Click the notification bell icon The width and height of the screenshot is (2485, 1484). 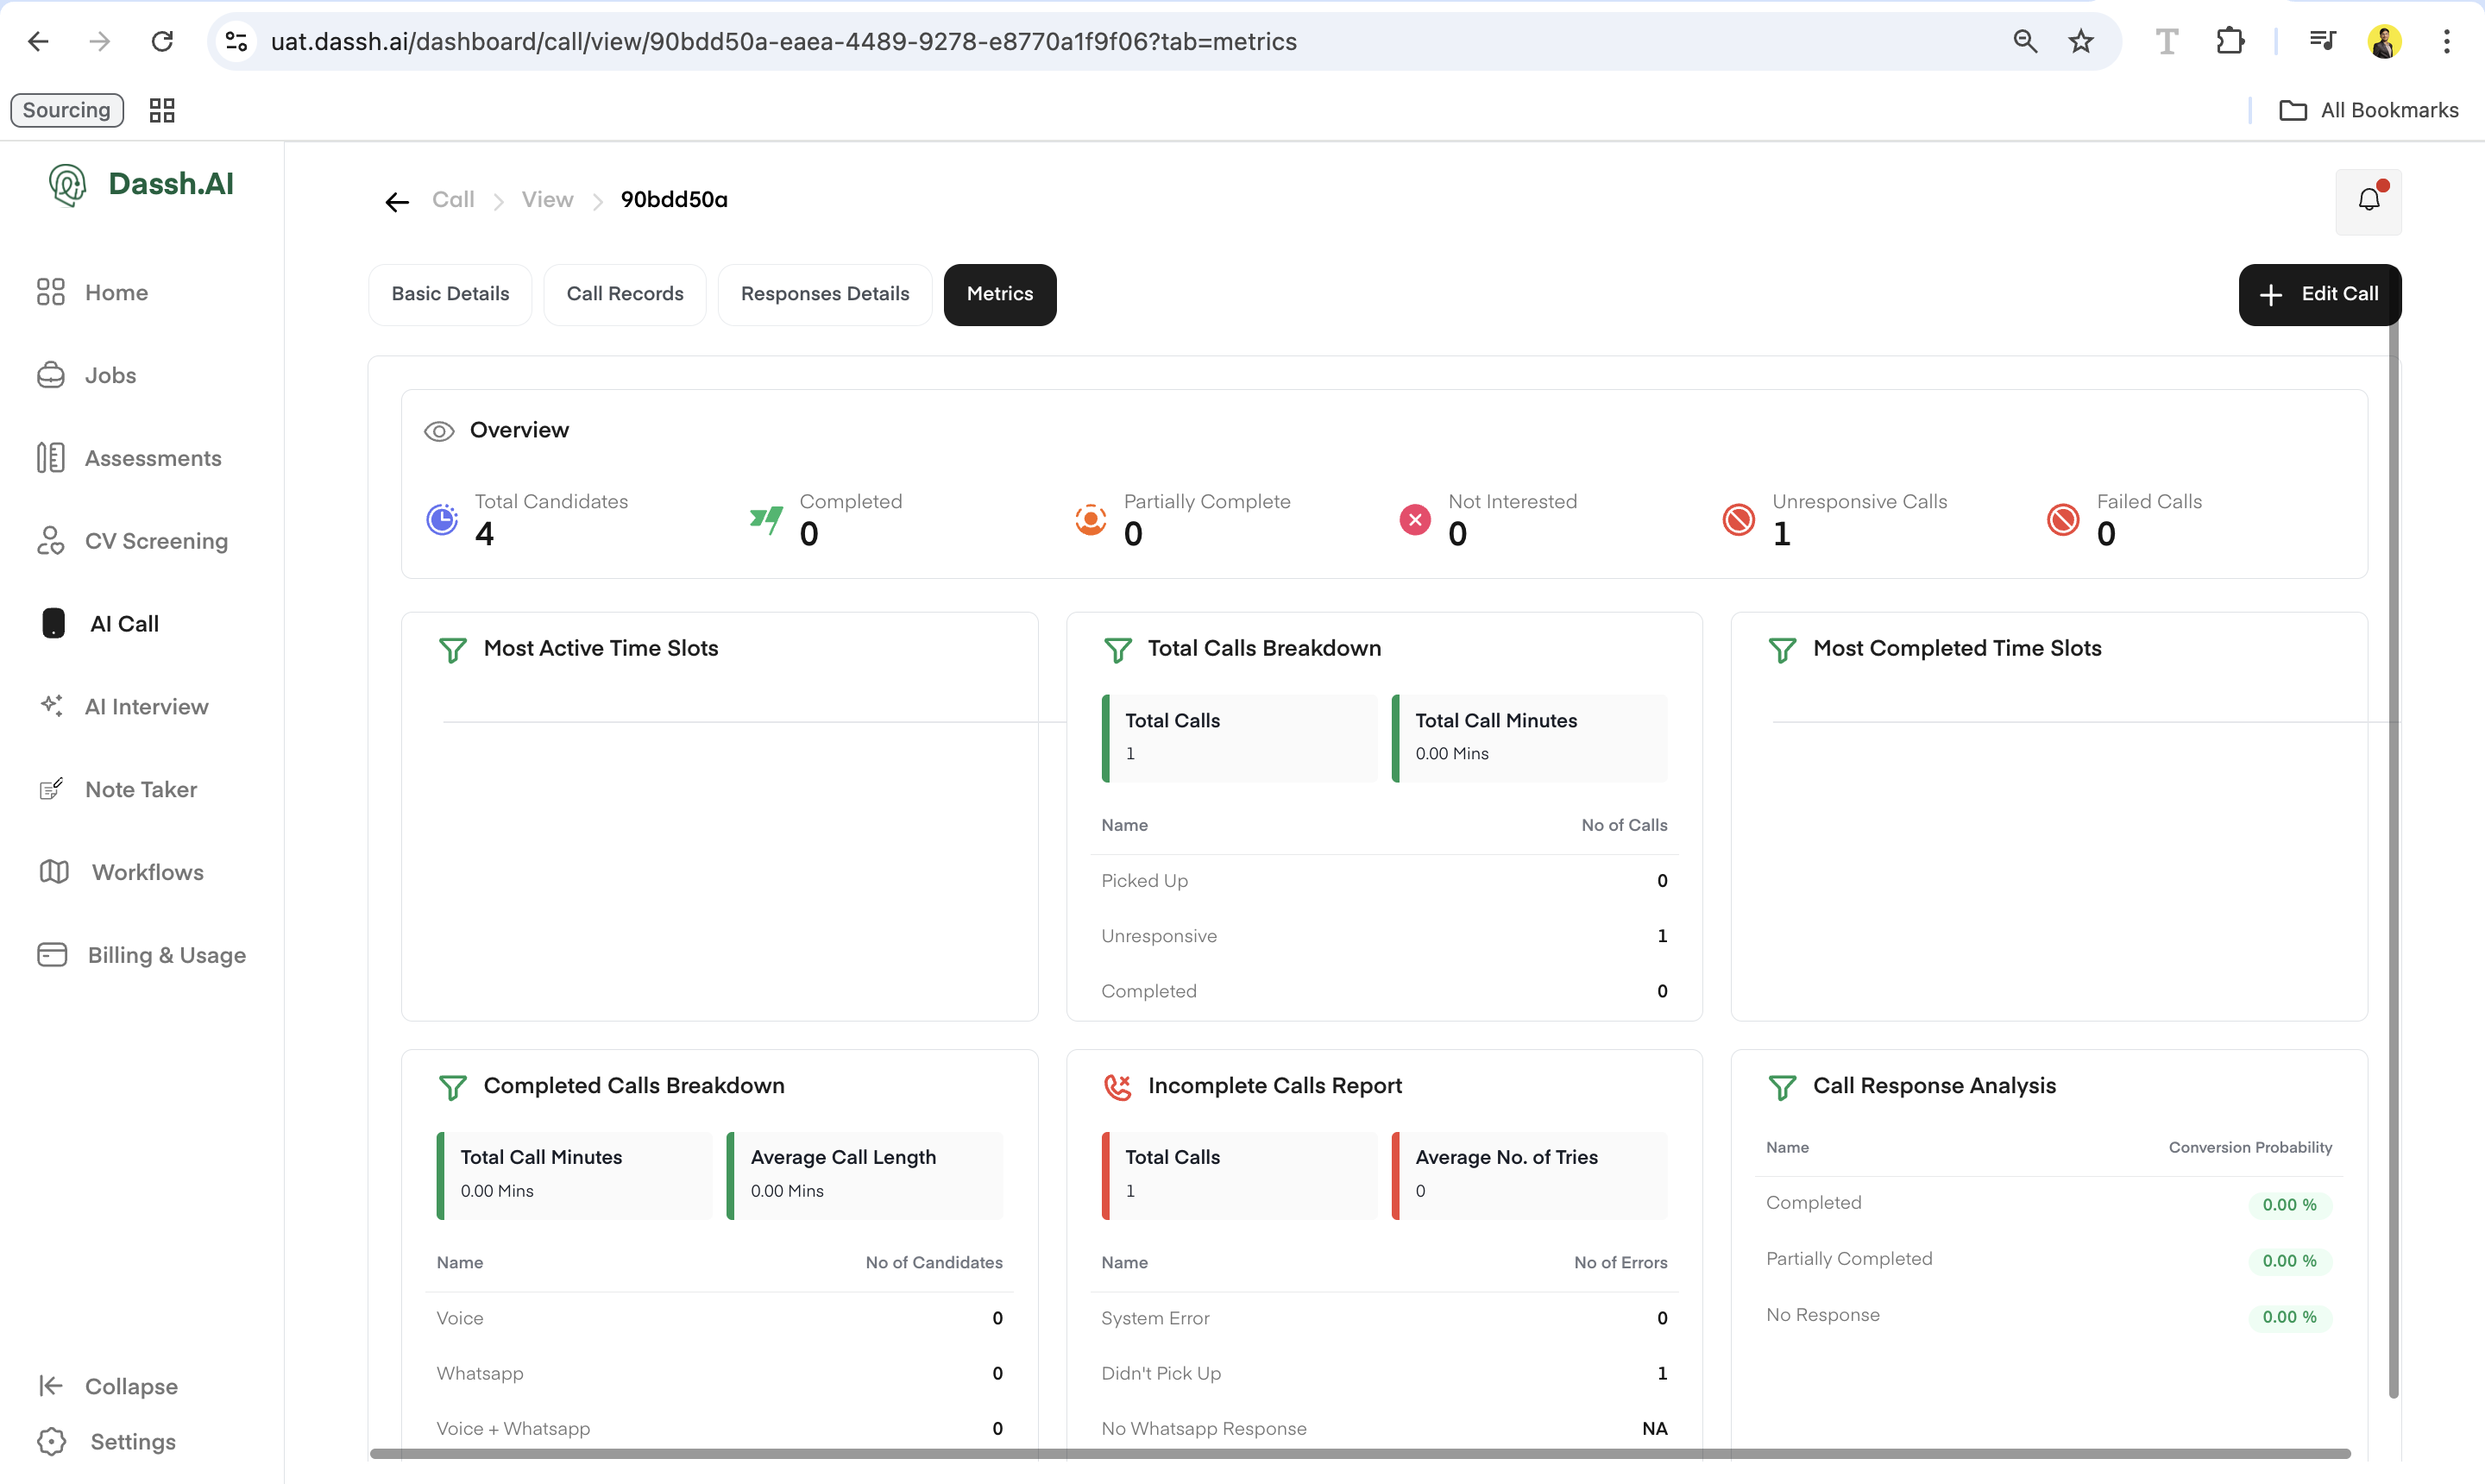(2367, 201)
